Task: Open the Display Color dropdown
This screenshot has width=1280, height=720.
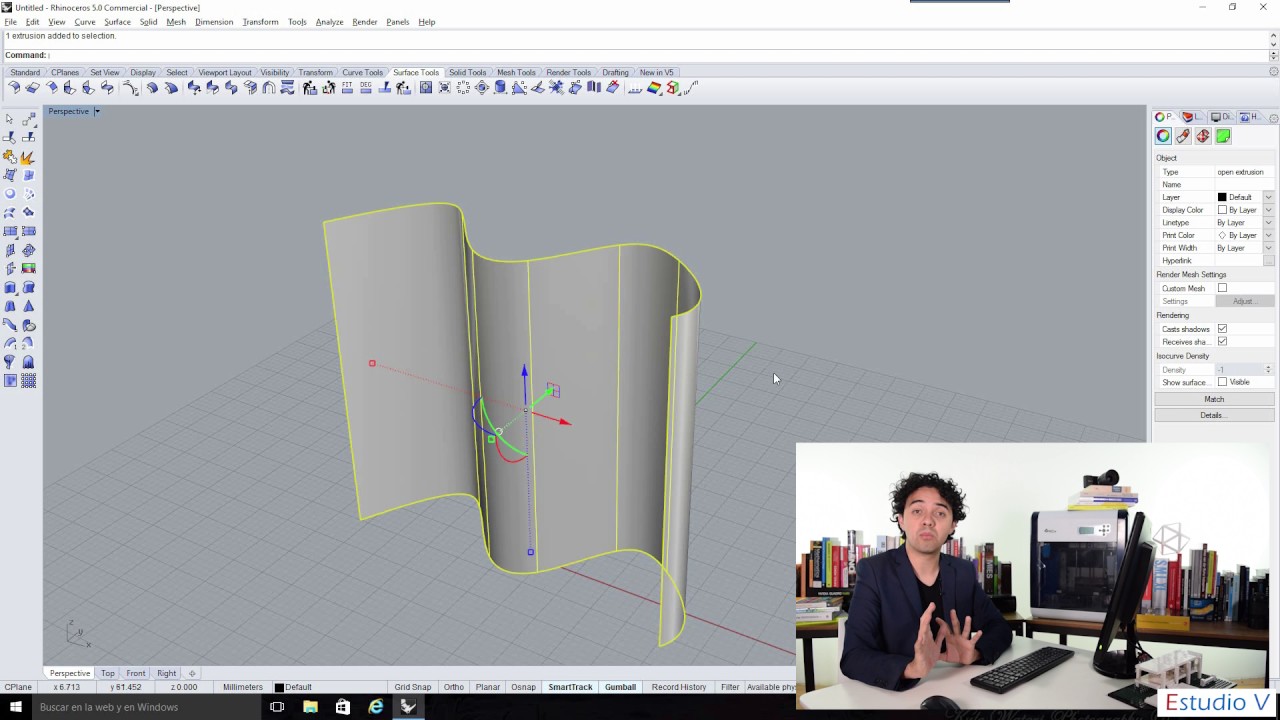Action: click(1268, 210)
